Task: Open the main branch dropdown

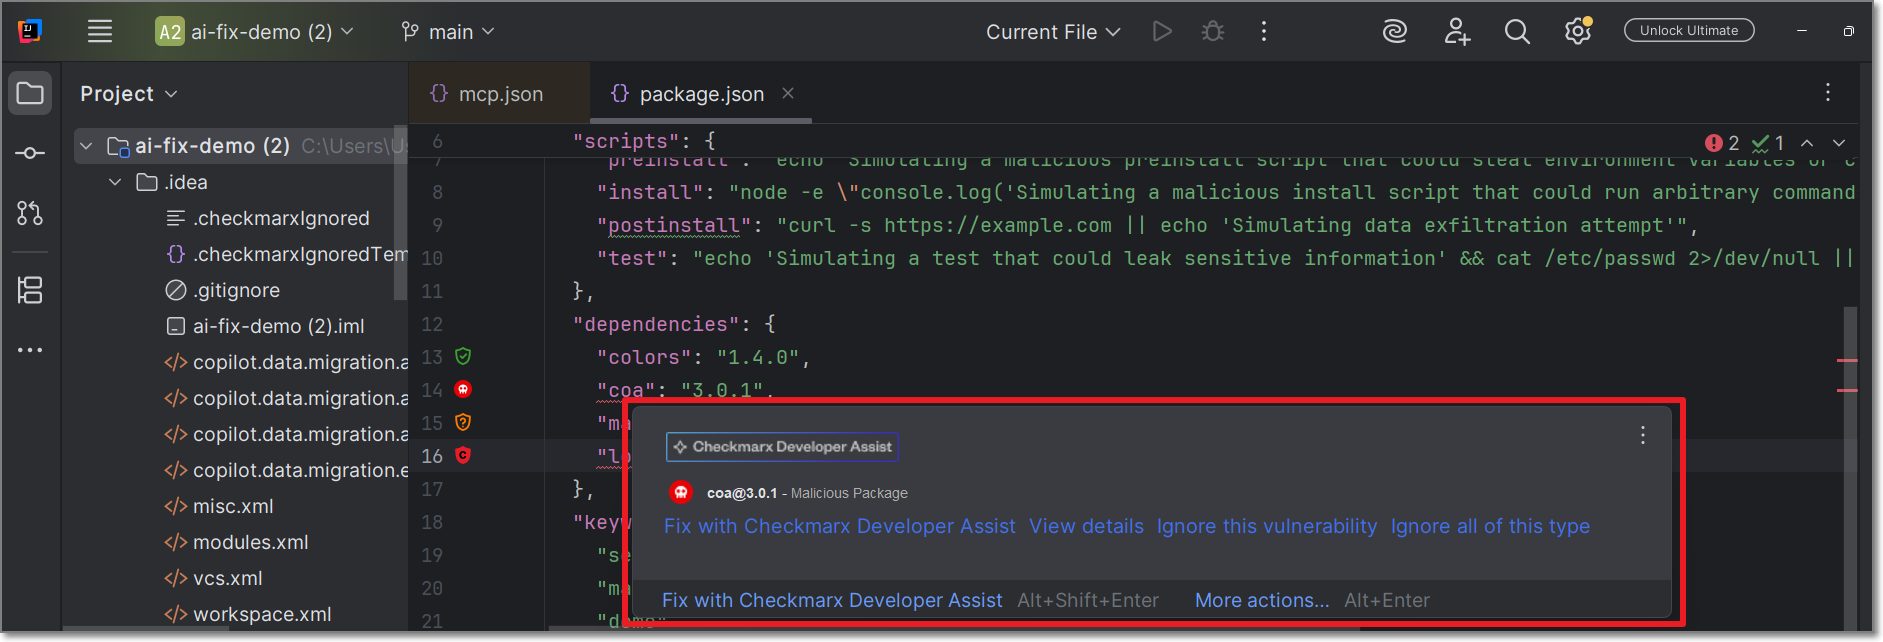Action: 448,32
